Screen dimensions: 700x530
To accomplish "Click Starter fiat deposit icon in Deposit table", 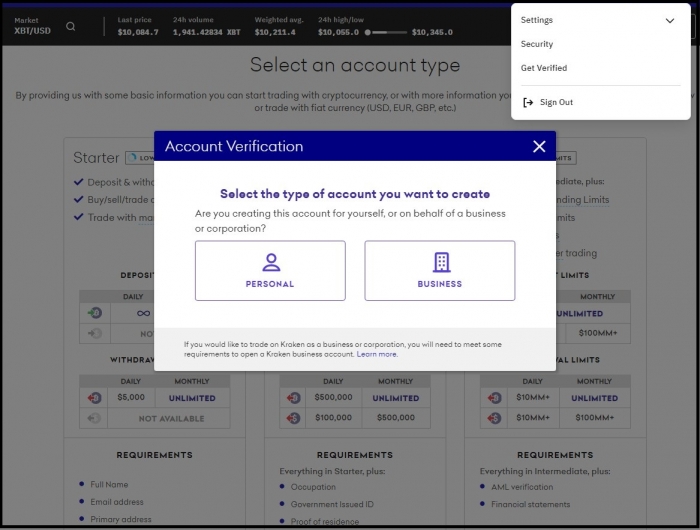I will click(x=94, y=334).
